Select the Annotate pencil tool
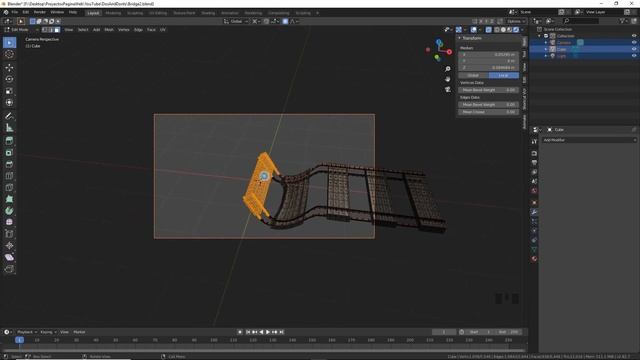This screenshot has height=360, width=640. [x=9, y=116]
